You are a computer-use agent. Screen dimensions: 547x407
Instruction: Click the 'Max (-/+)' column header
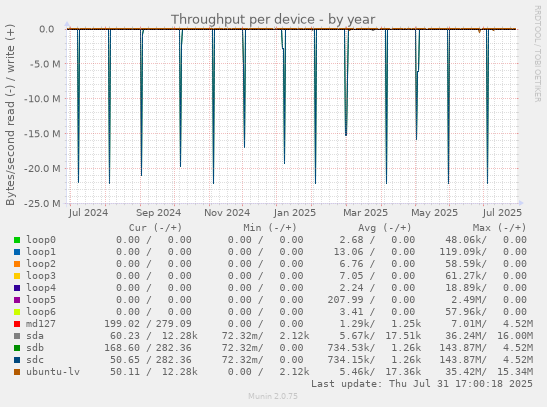[499, 228]
